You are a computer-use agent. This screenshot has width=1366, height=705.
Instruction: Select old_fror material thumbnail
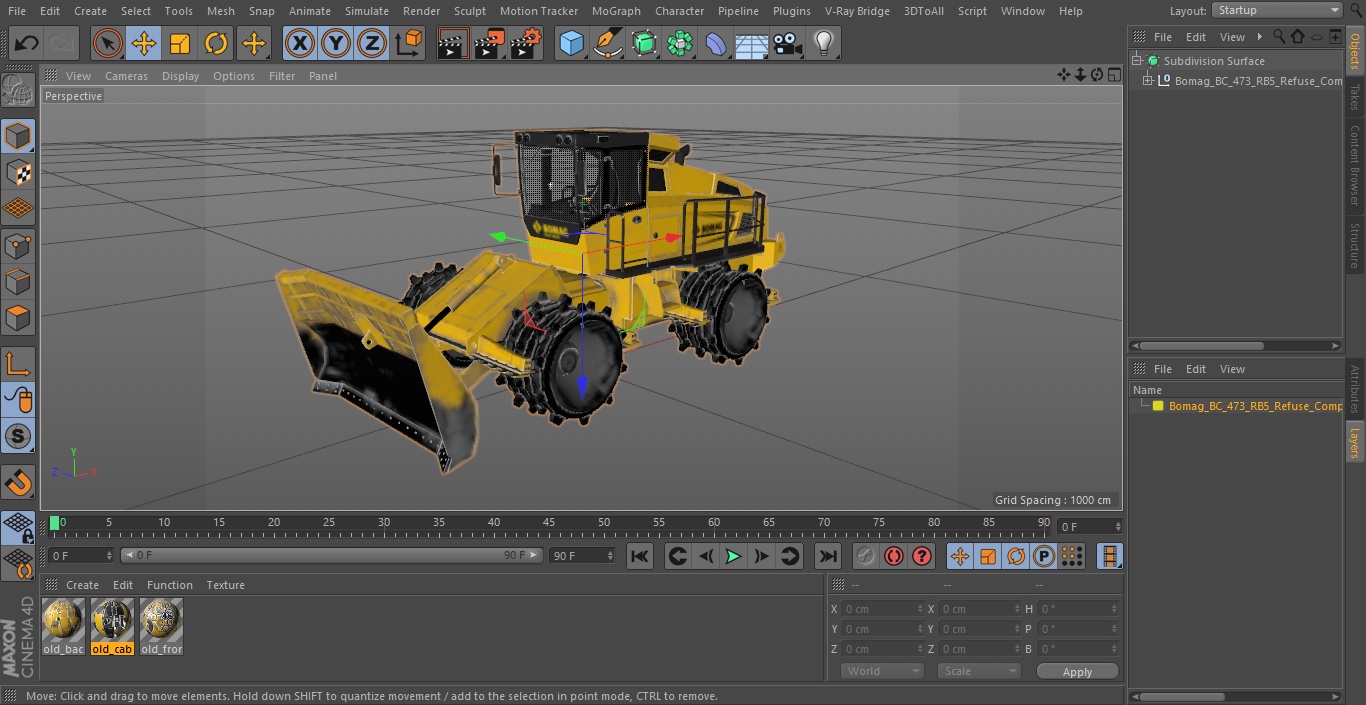tap(161, 627)
